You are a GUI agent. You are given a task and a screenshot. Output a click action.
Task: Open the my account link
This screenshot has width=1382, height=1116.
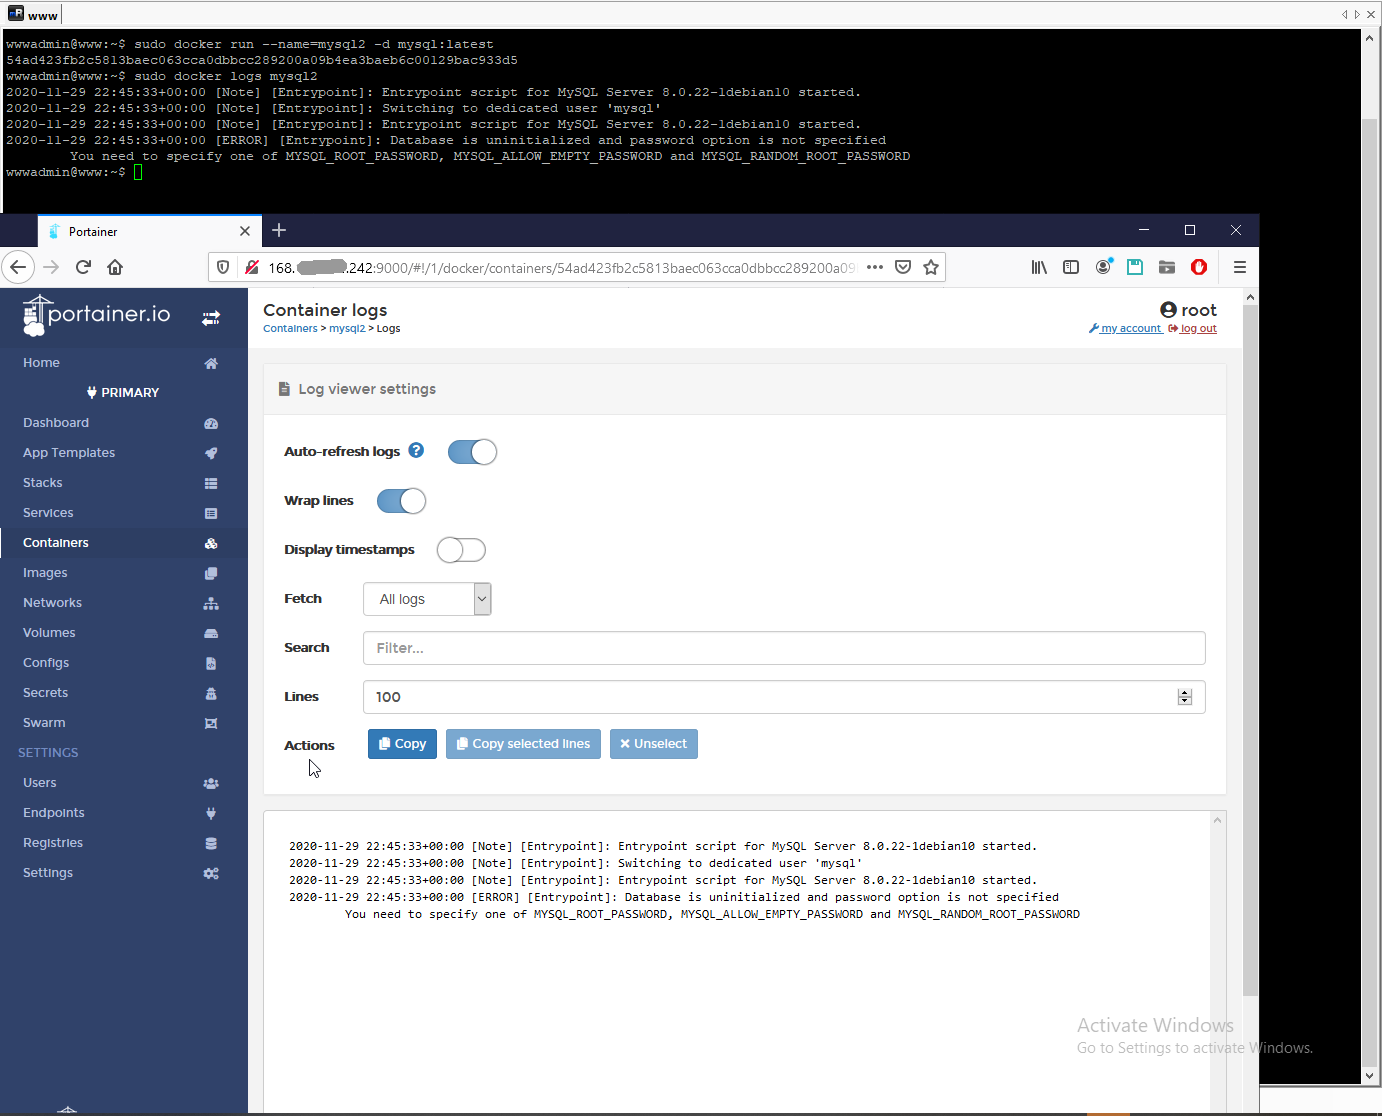pos(1126,328)
